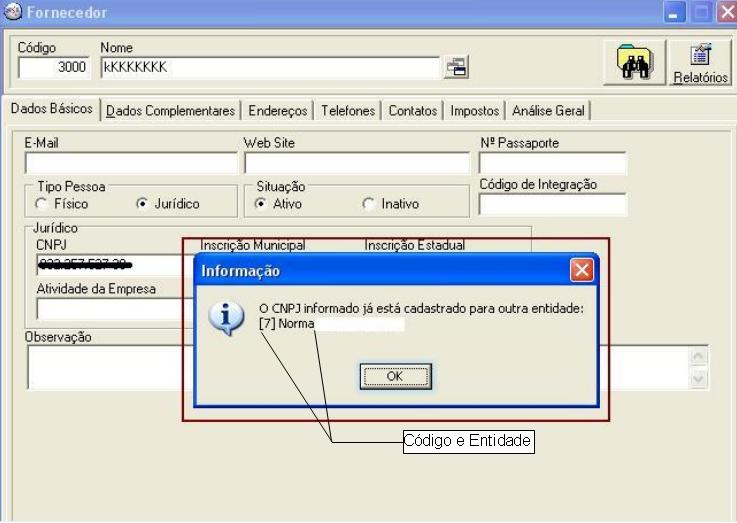Choose the Ativo status option
This screenshot has width=737, height=523.
[261, 204]
